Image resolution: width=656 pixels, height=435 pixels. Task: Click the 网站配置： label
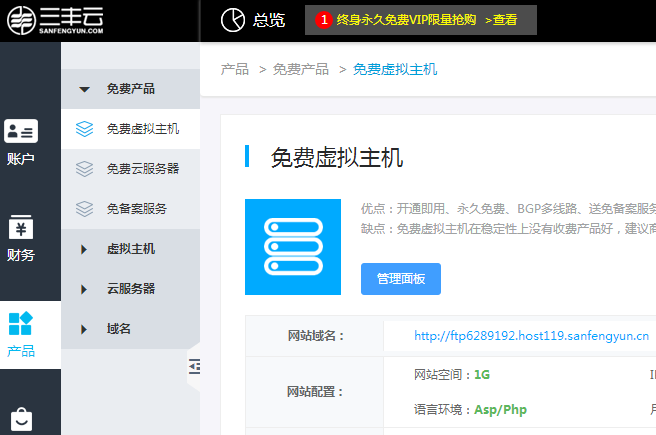315,392
